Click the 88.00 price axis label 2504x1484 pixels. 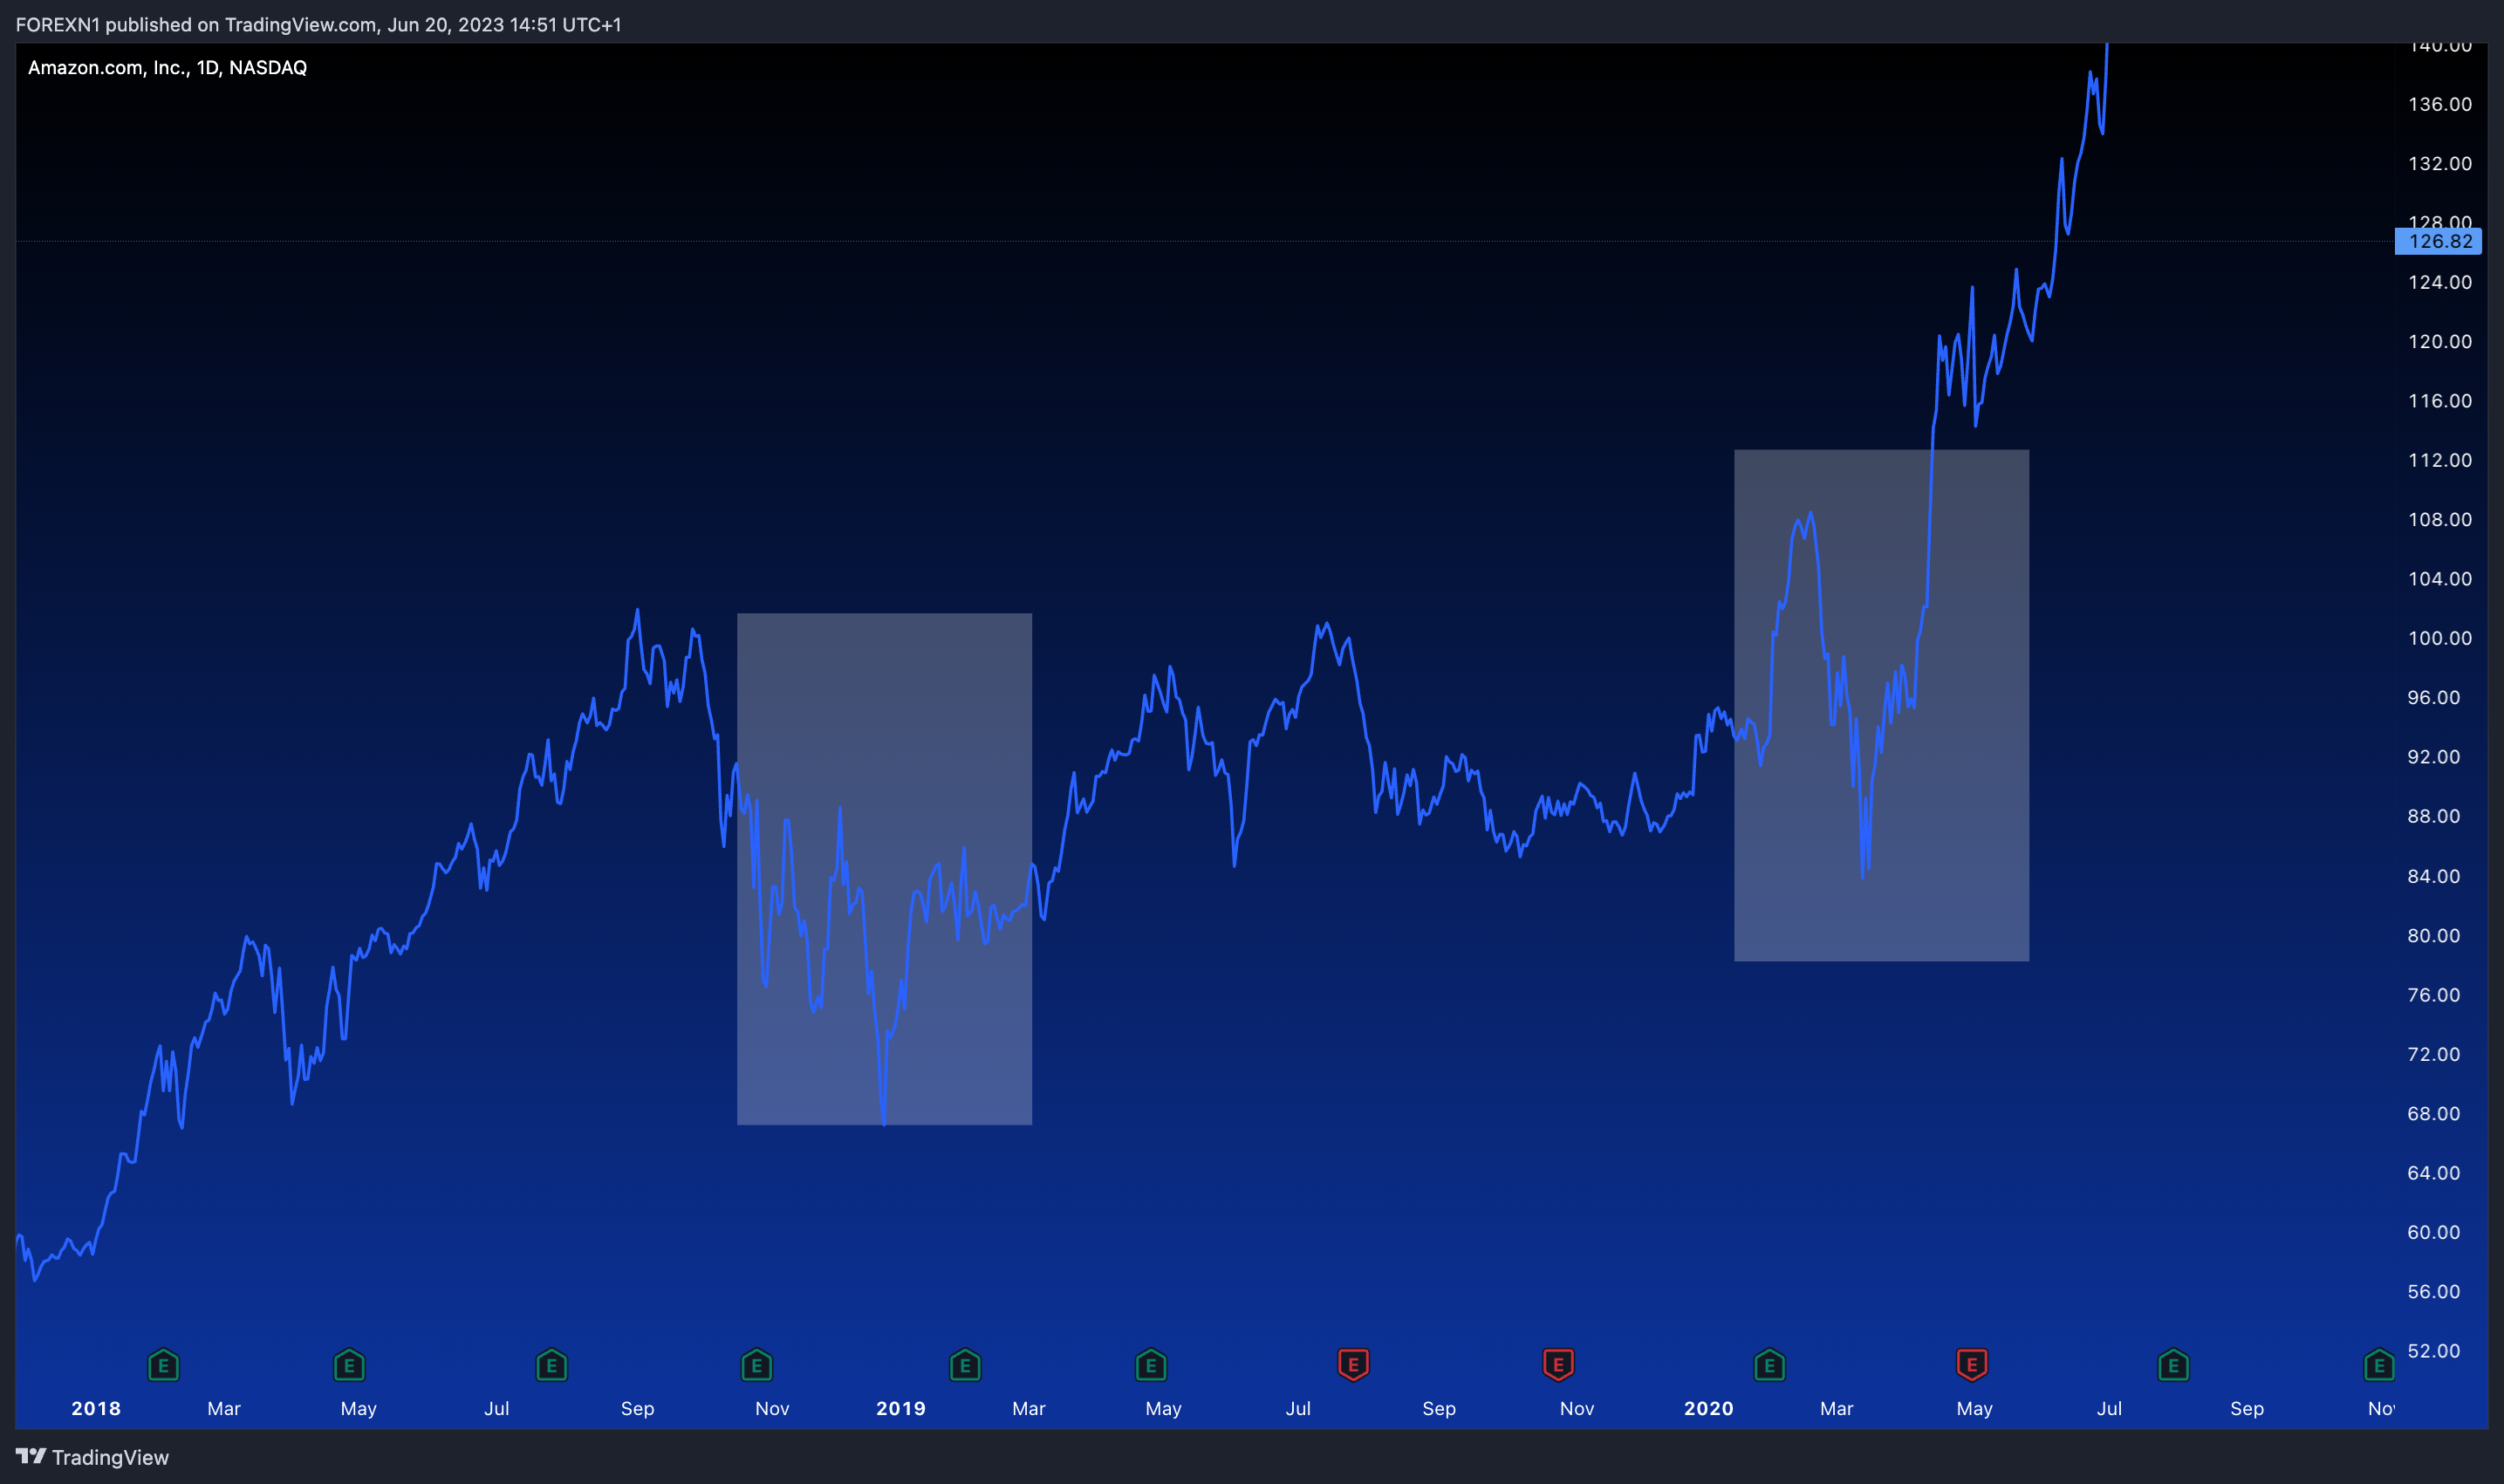2434,816
